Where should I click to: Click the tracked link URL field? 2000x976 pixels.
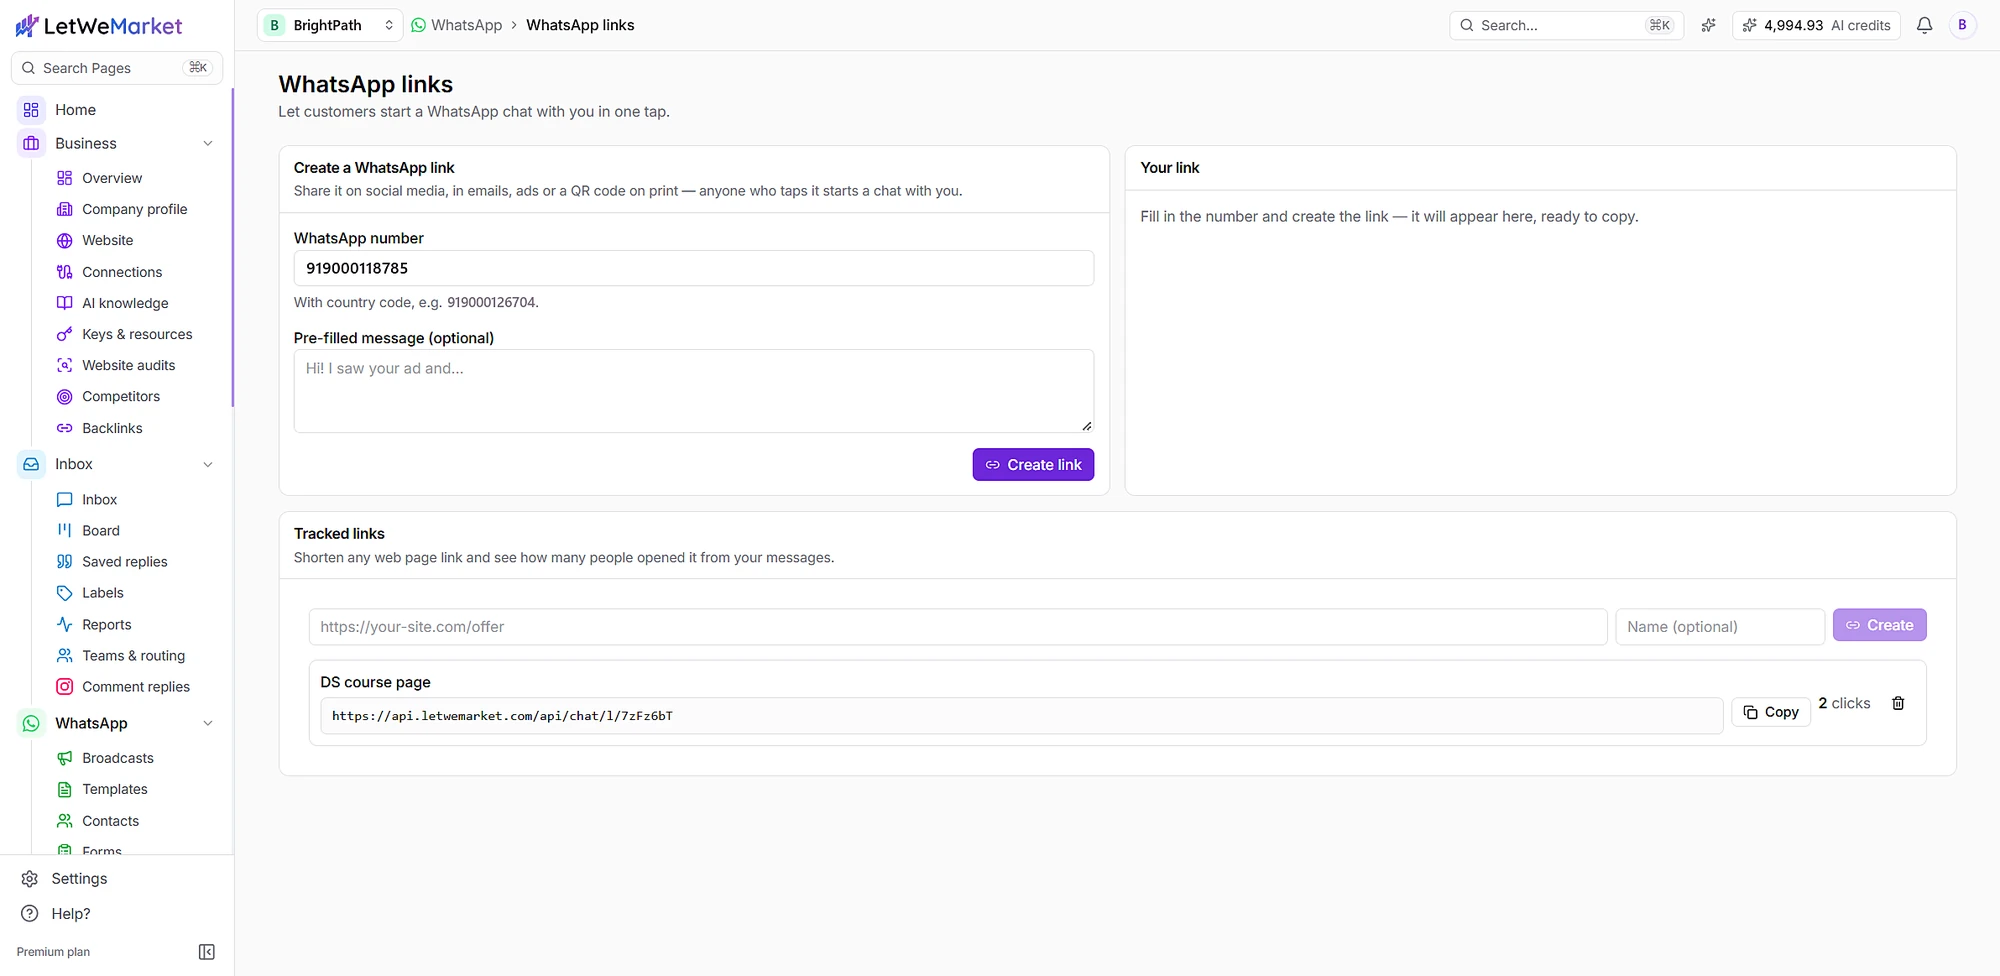tap(958, 627)
